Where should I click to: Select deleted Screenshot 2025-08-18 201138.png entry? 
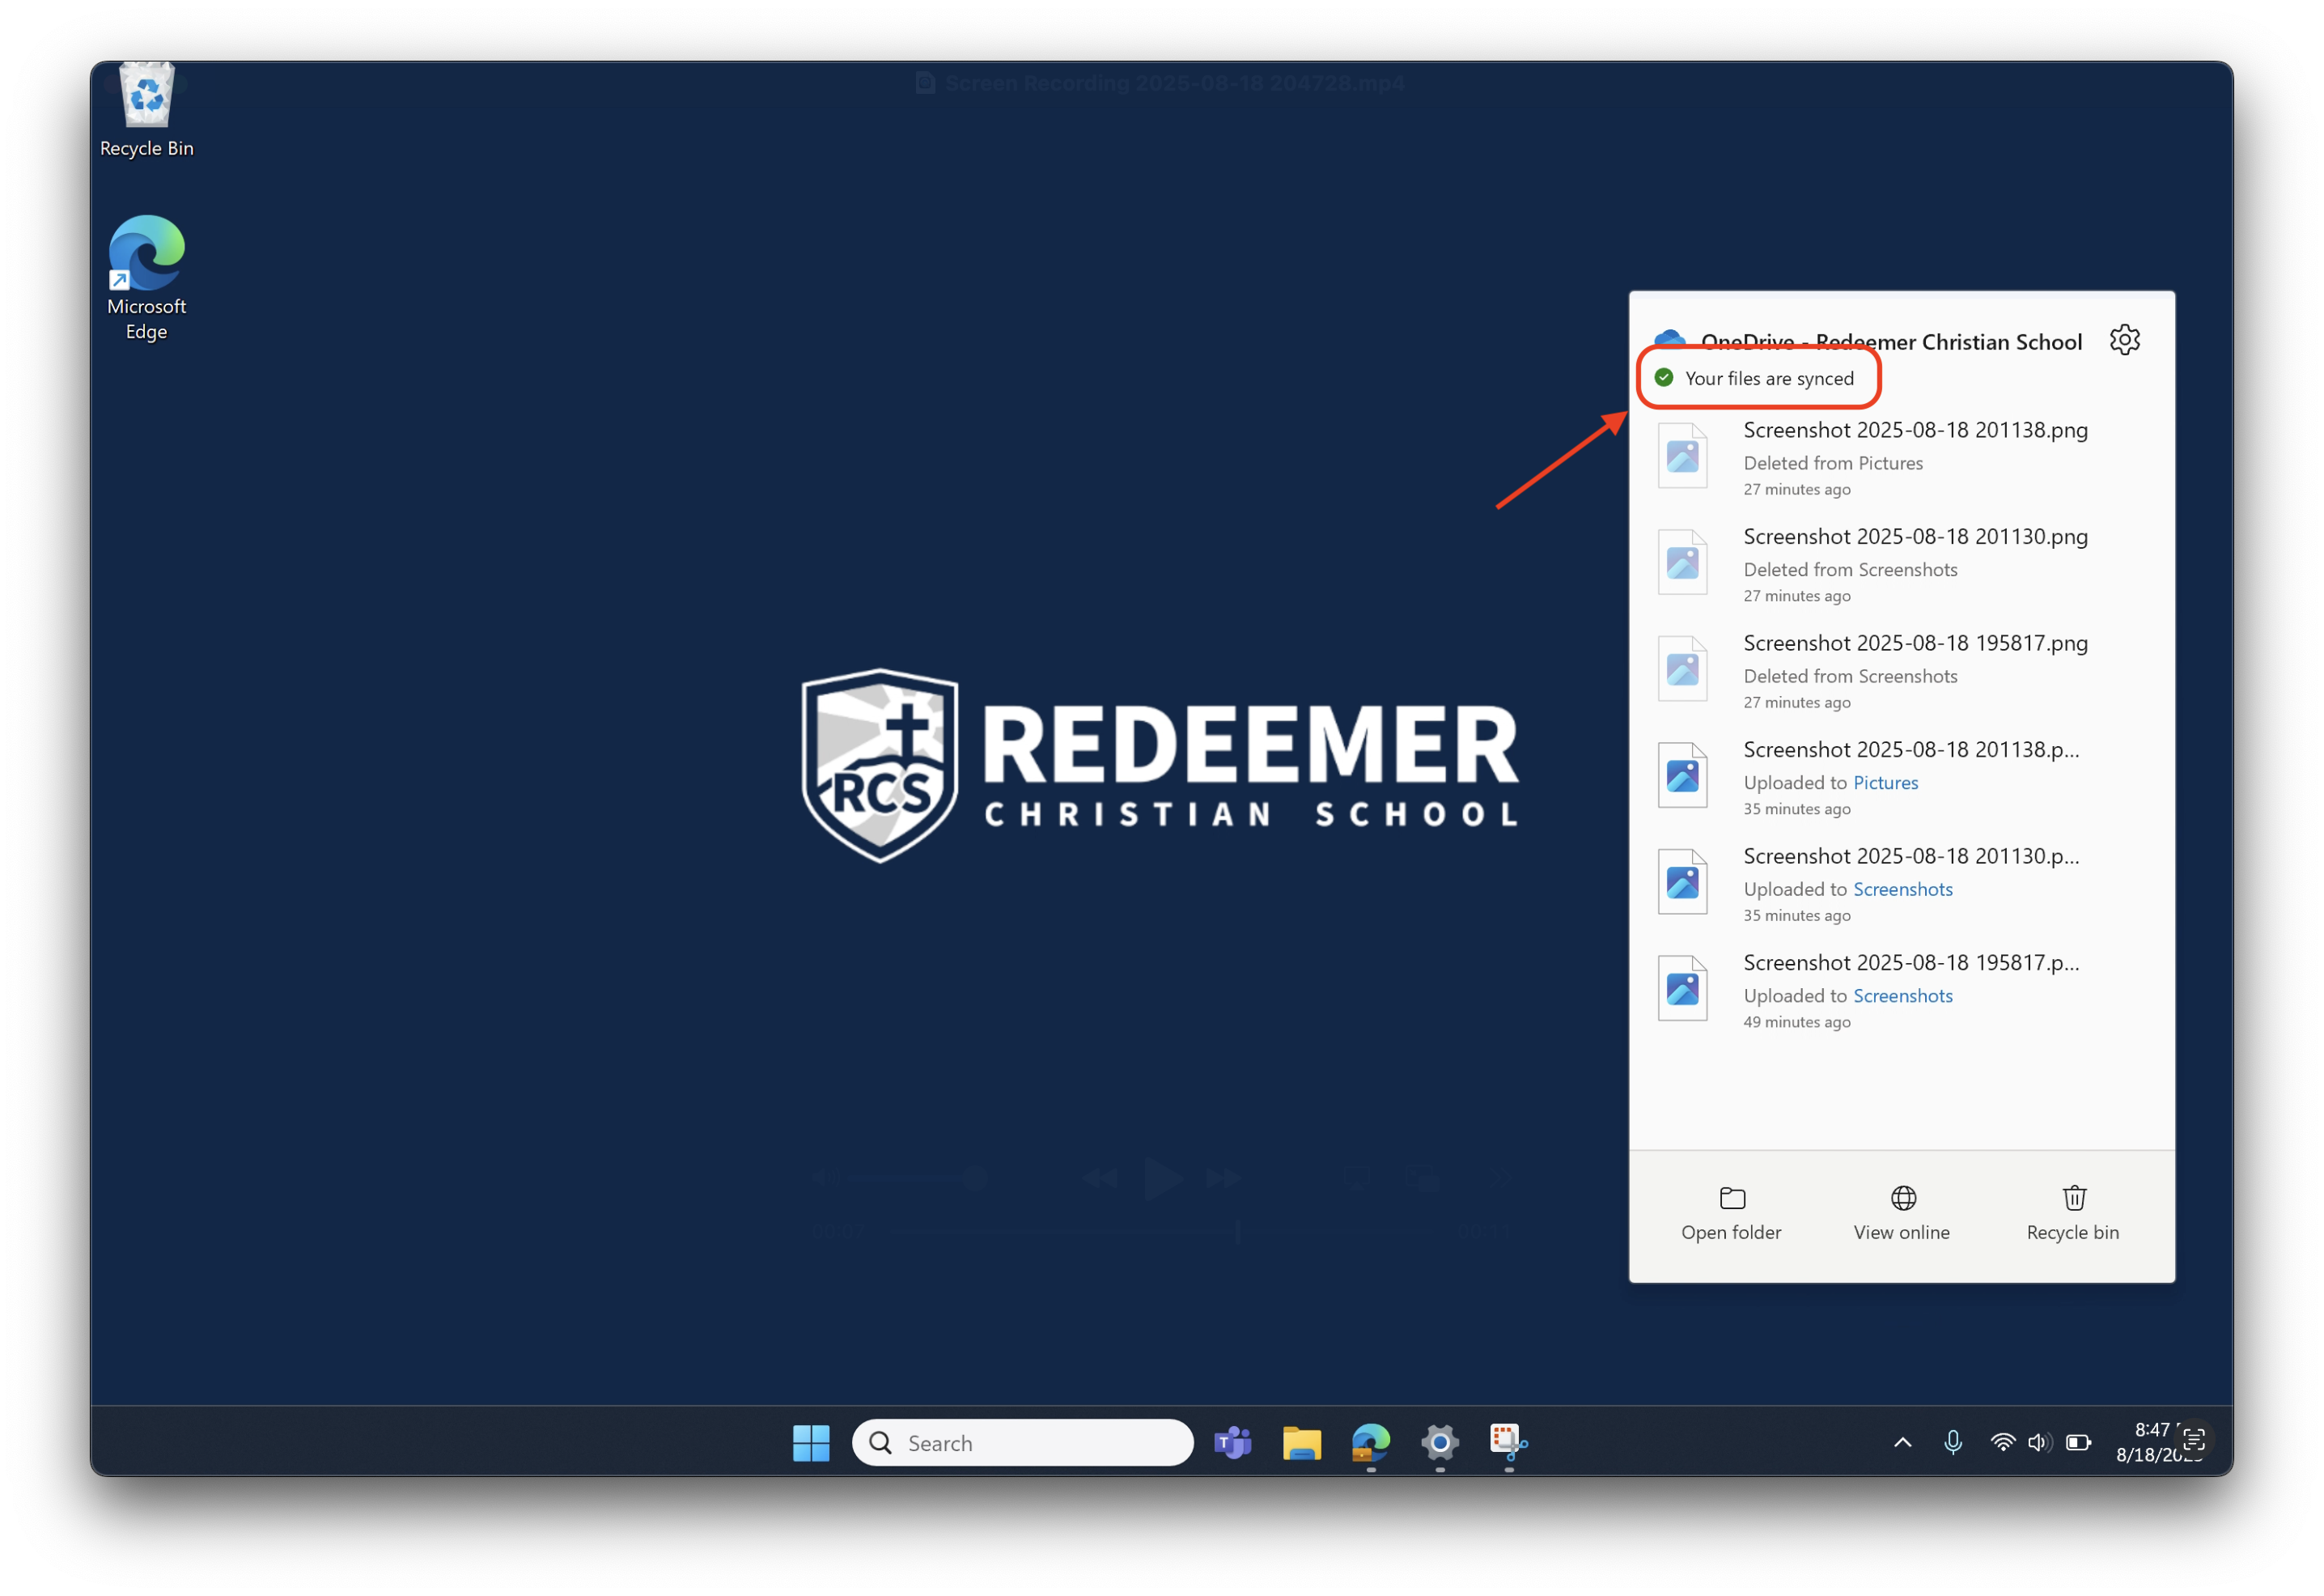coord(1914,431)
